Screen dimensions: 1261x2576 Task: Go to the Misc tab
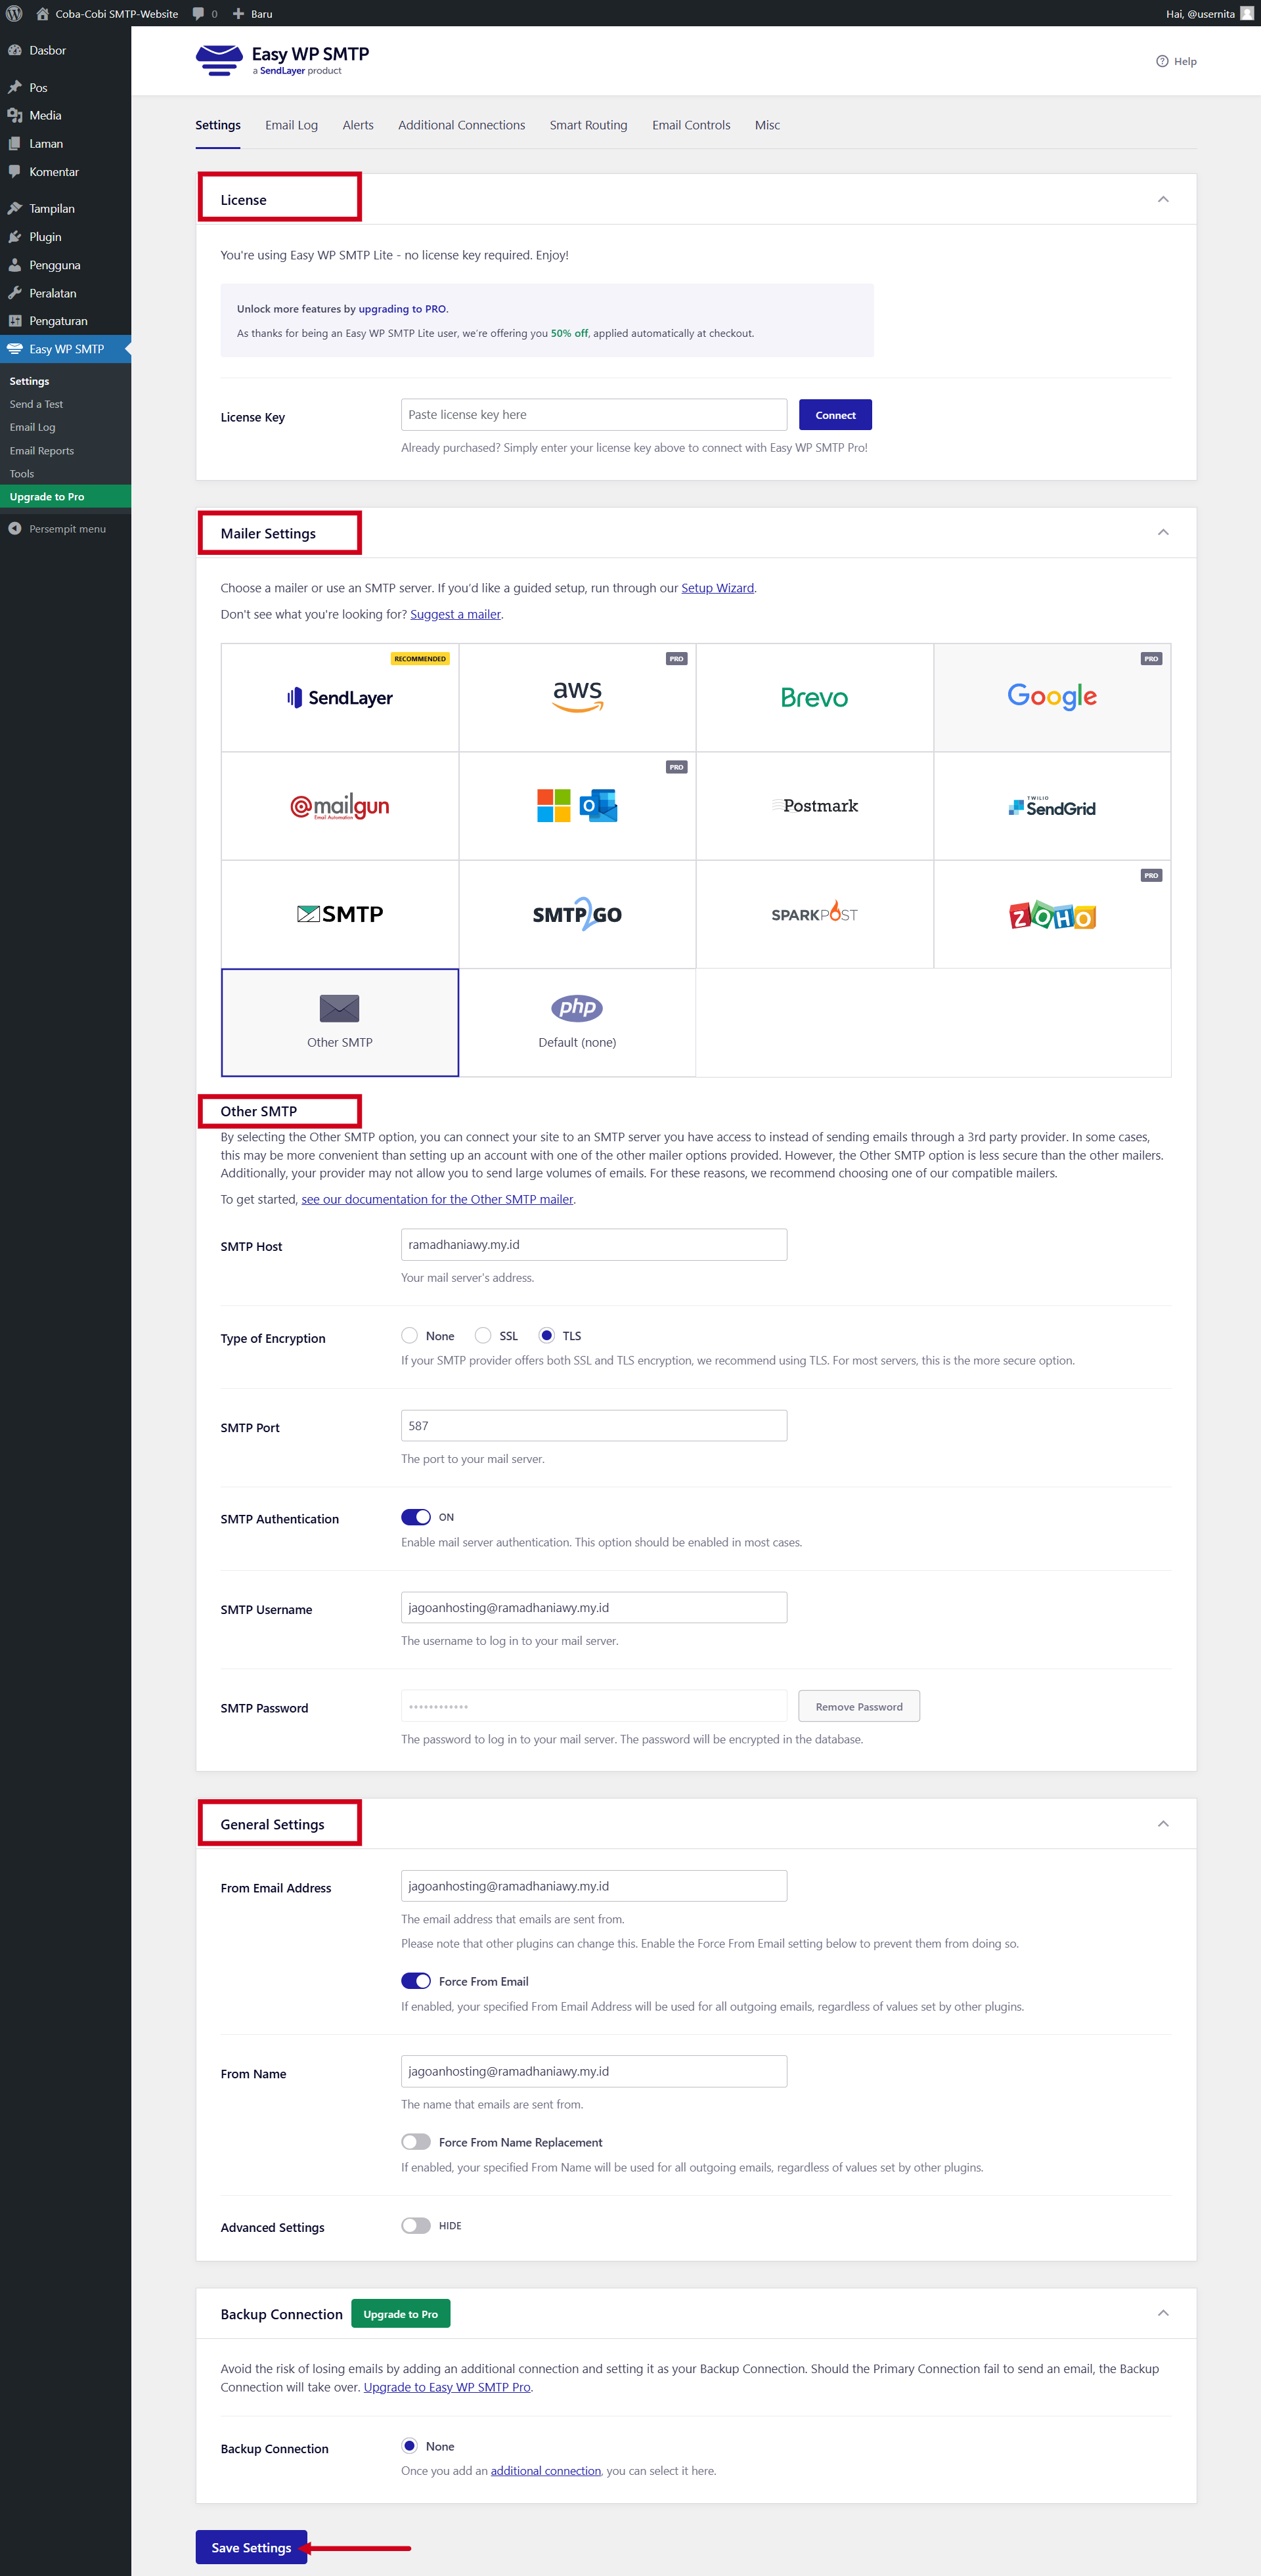[x=767, y=125]
